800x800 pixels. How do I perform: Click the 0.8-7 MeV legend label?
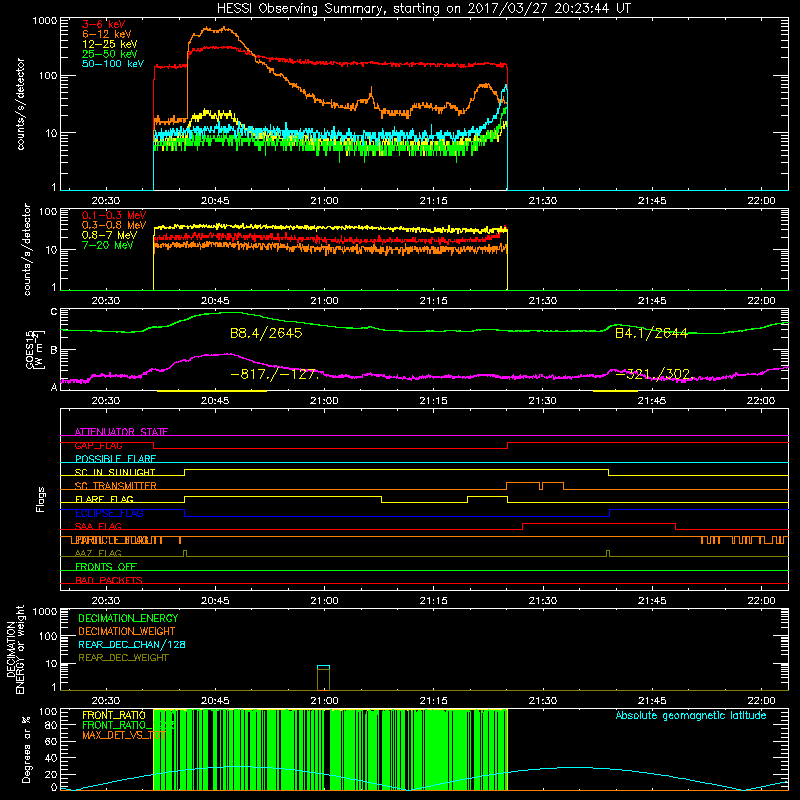click(x=109, y=235)
